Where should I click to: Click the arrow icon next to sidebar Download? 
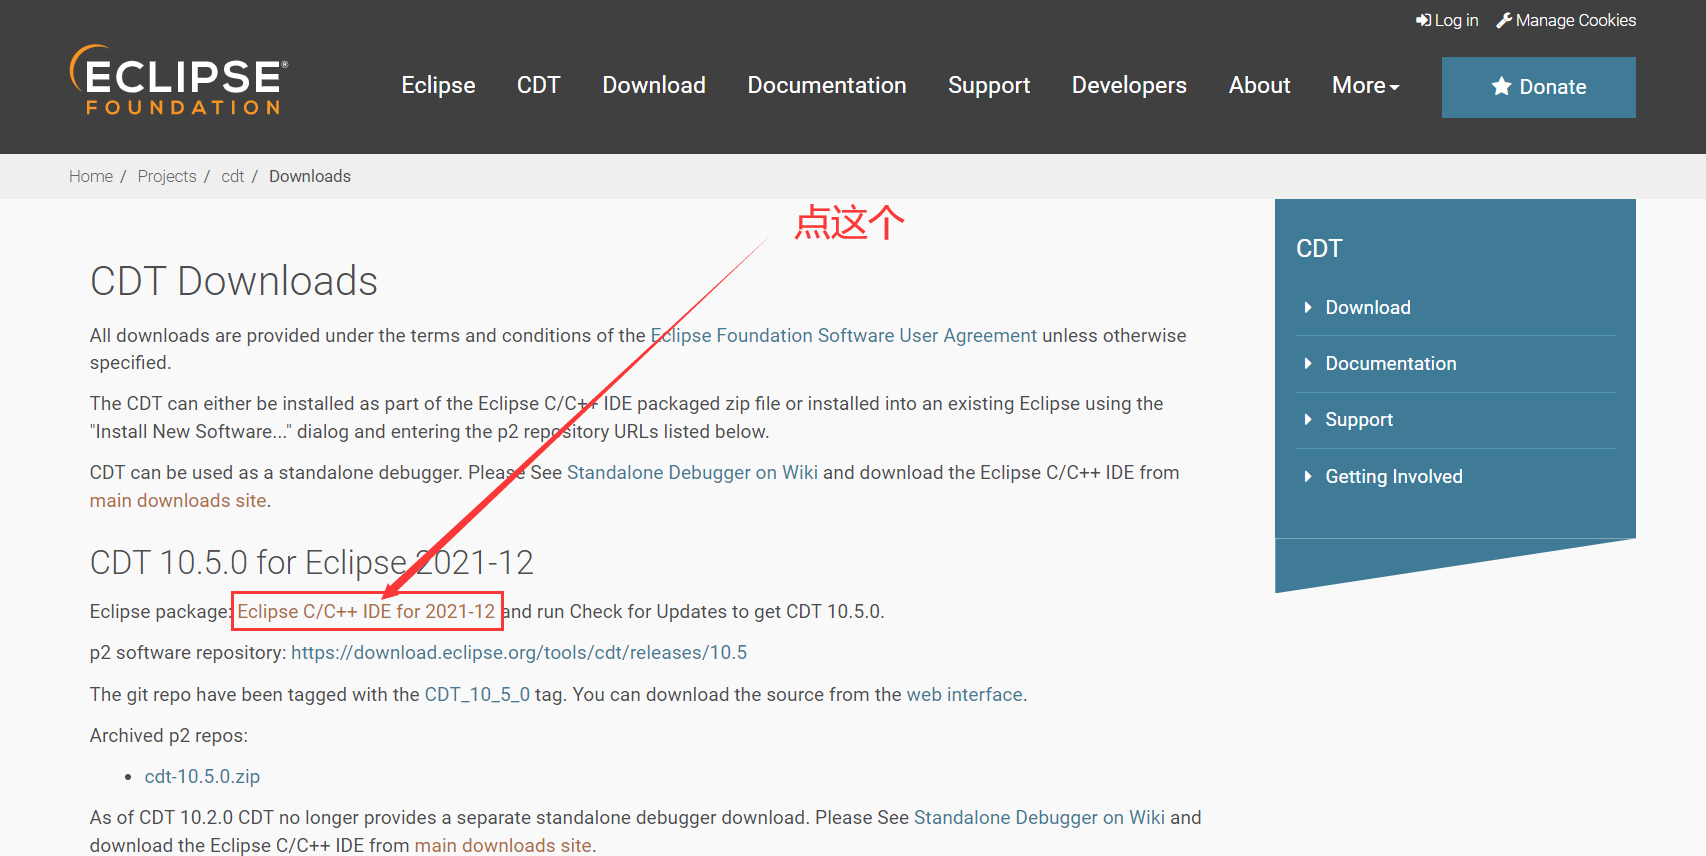point(1307,307)
